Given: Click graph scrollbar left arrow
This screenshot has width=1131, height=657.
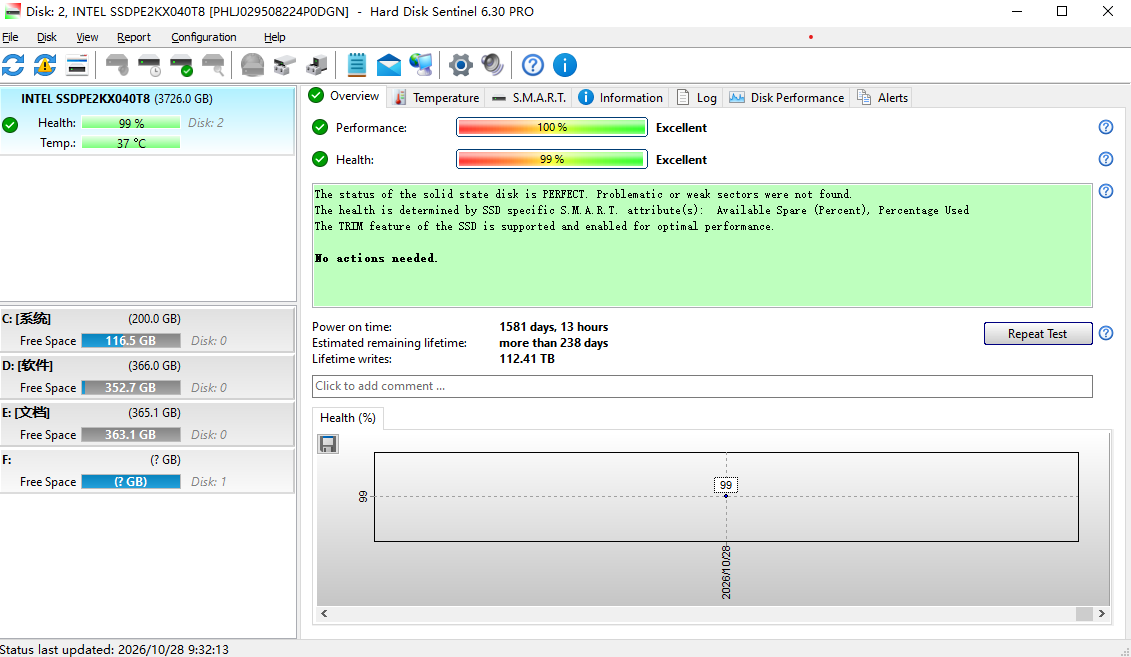Looking at the screenshot, I should 324,613.
